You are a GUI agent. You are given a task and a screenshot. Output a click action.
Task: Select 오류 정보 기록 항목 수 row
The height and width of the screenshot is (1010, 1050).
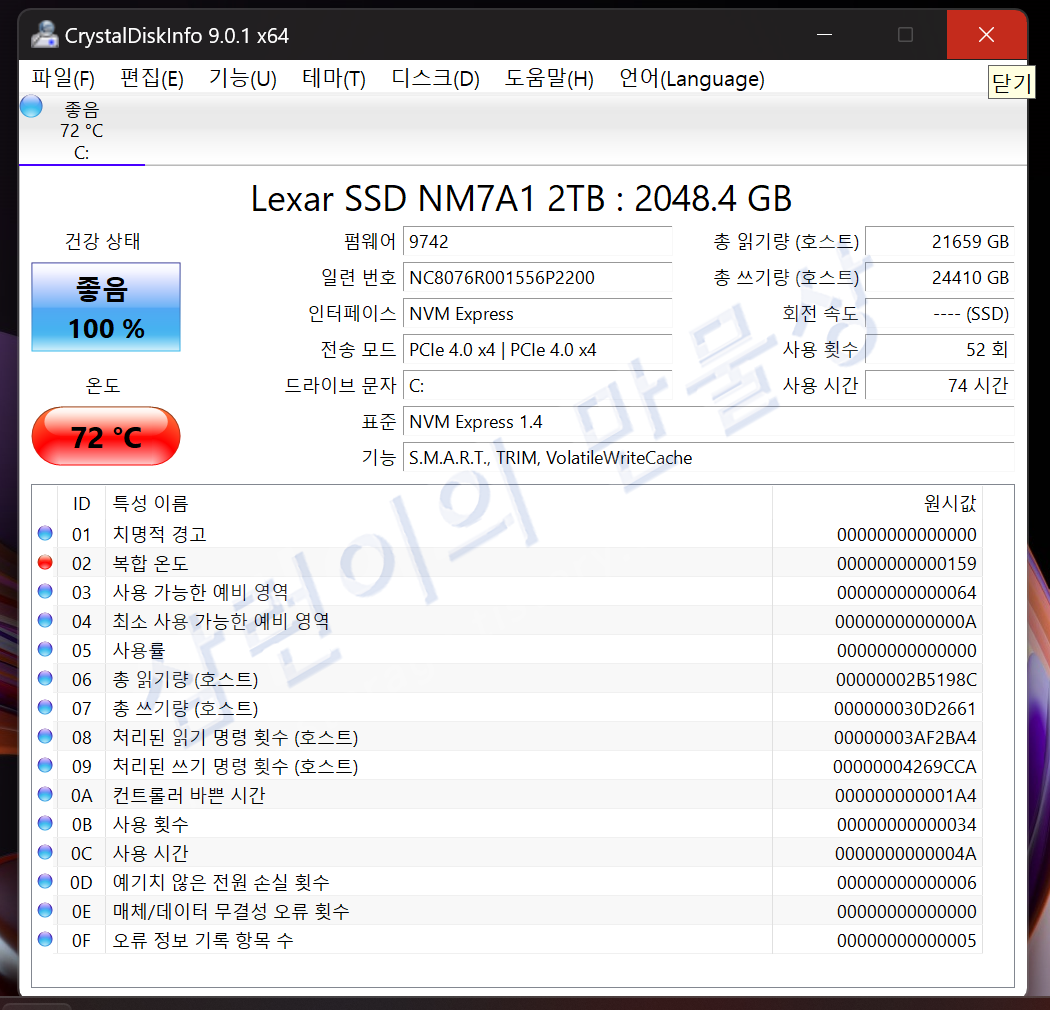point(508,940)
